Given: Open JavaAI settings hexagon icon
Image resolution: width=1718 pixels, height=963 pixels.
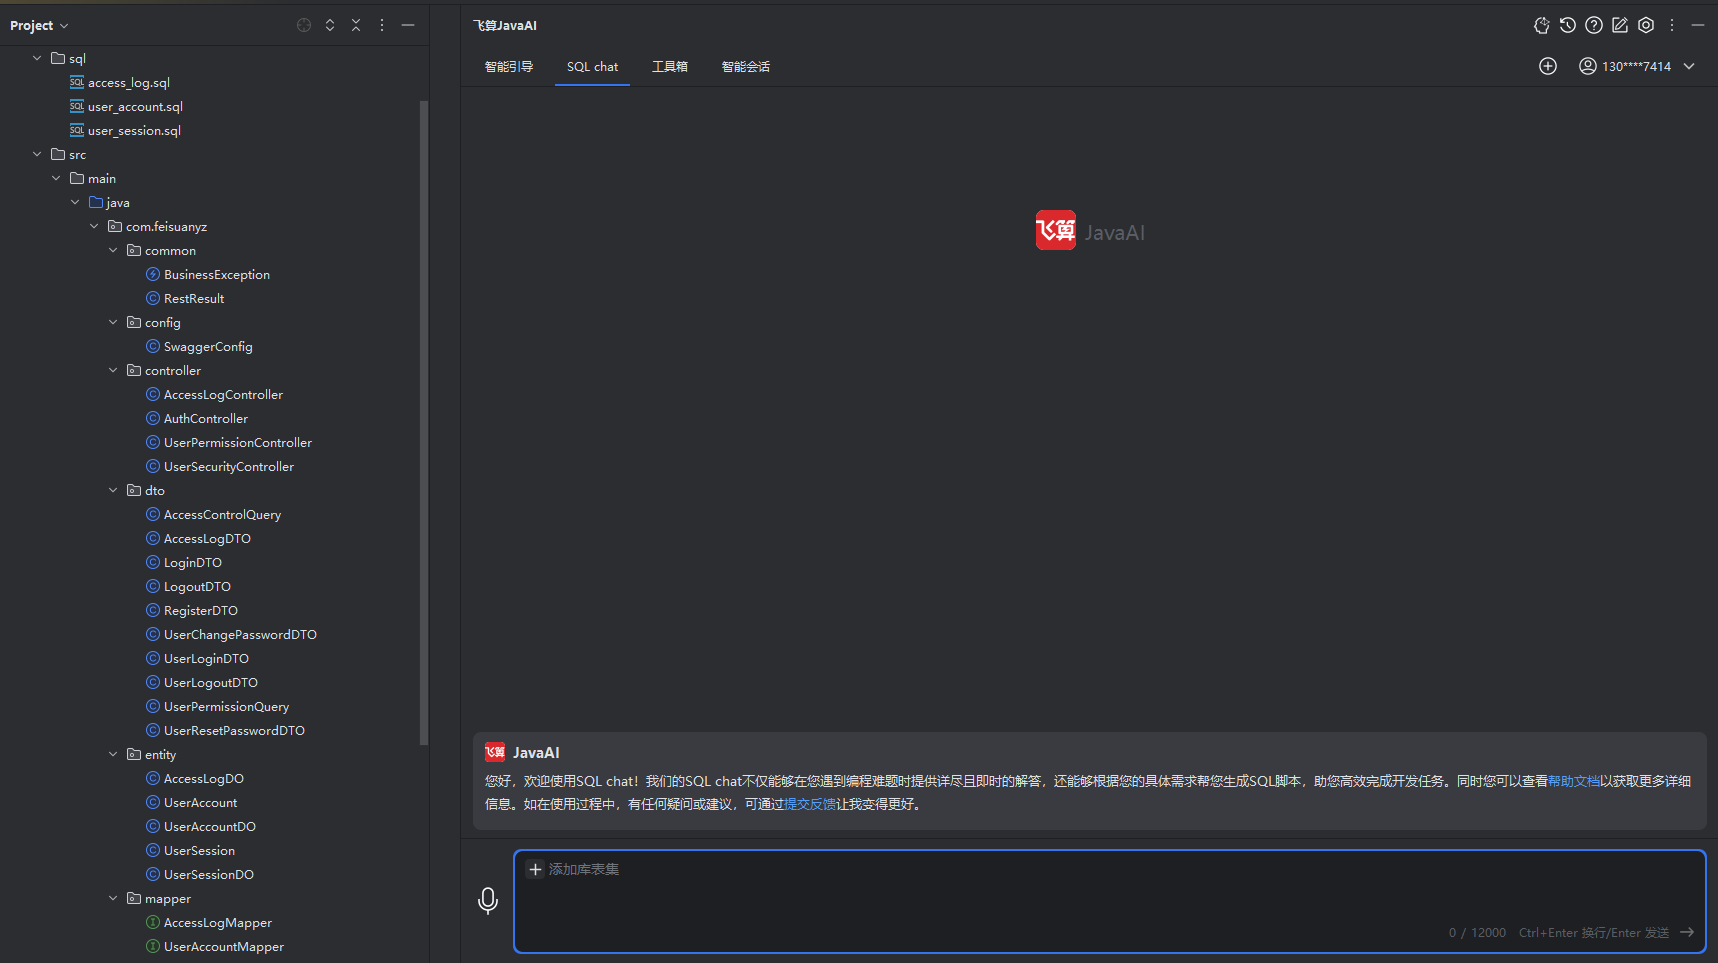Looking at the screenshot, I should click(1646, 25).
